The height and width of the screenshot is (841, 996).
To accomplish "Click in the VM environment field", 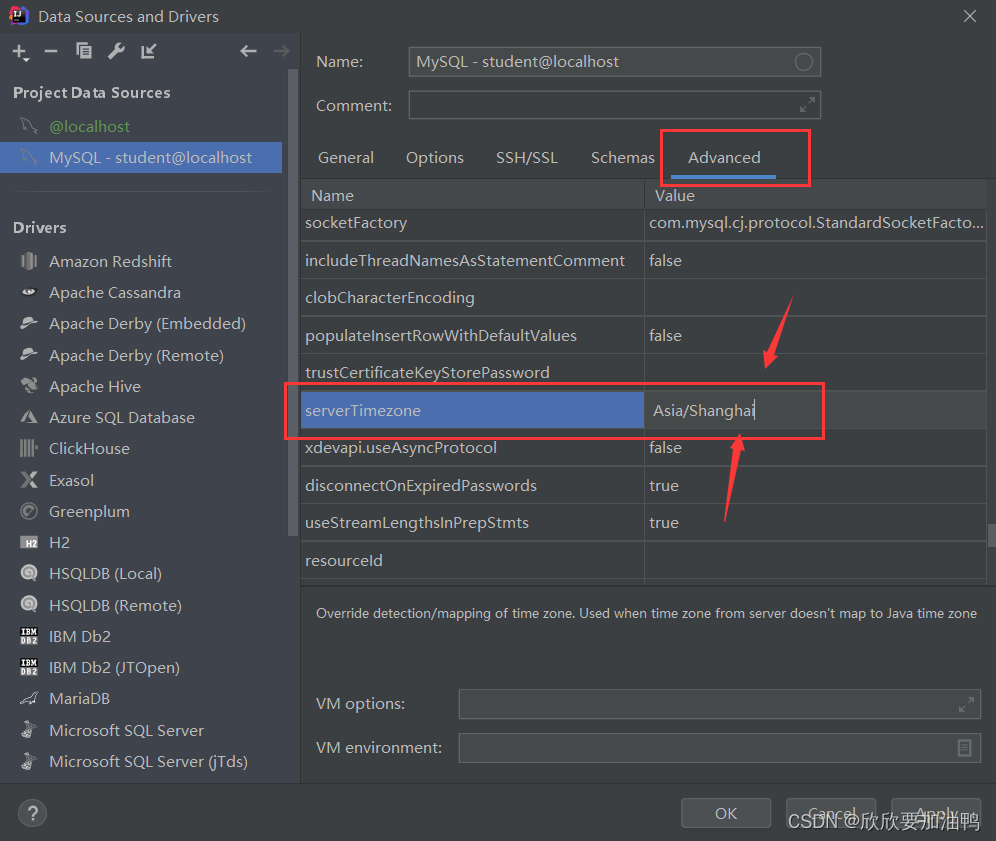I will pyautogui.click(x=720, y=748).
